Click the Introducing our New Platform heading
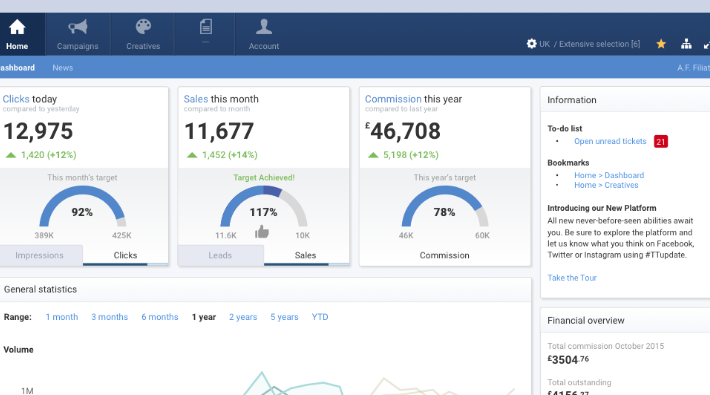 (602, 208)
